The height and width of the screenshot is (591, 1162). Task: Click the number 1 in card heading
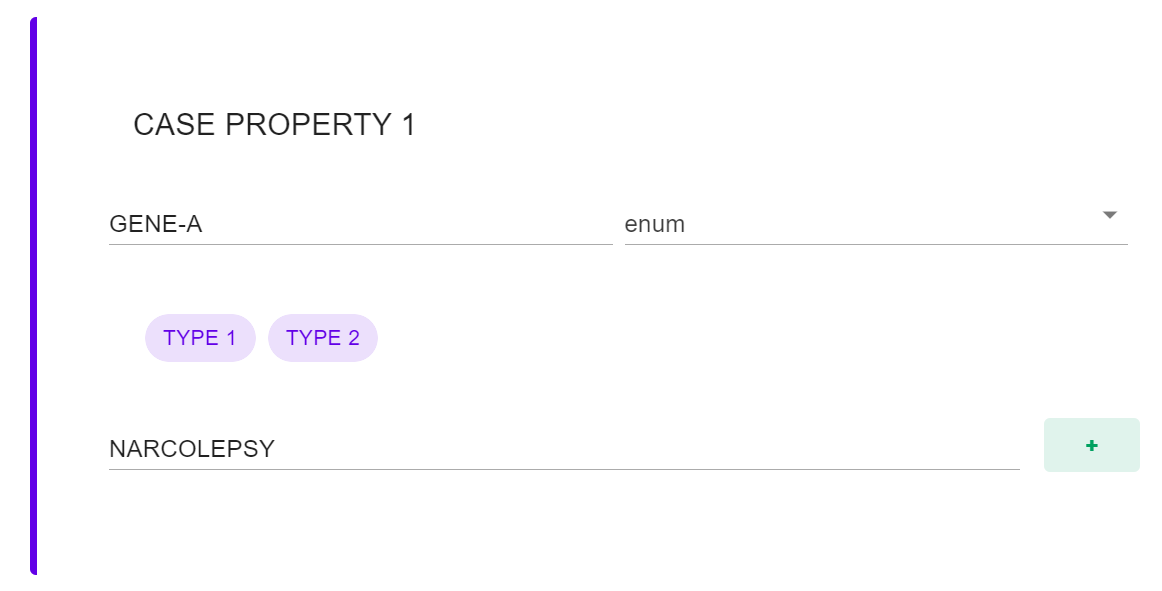tap(408, 125)
